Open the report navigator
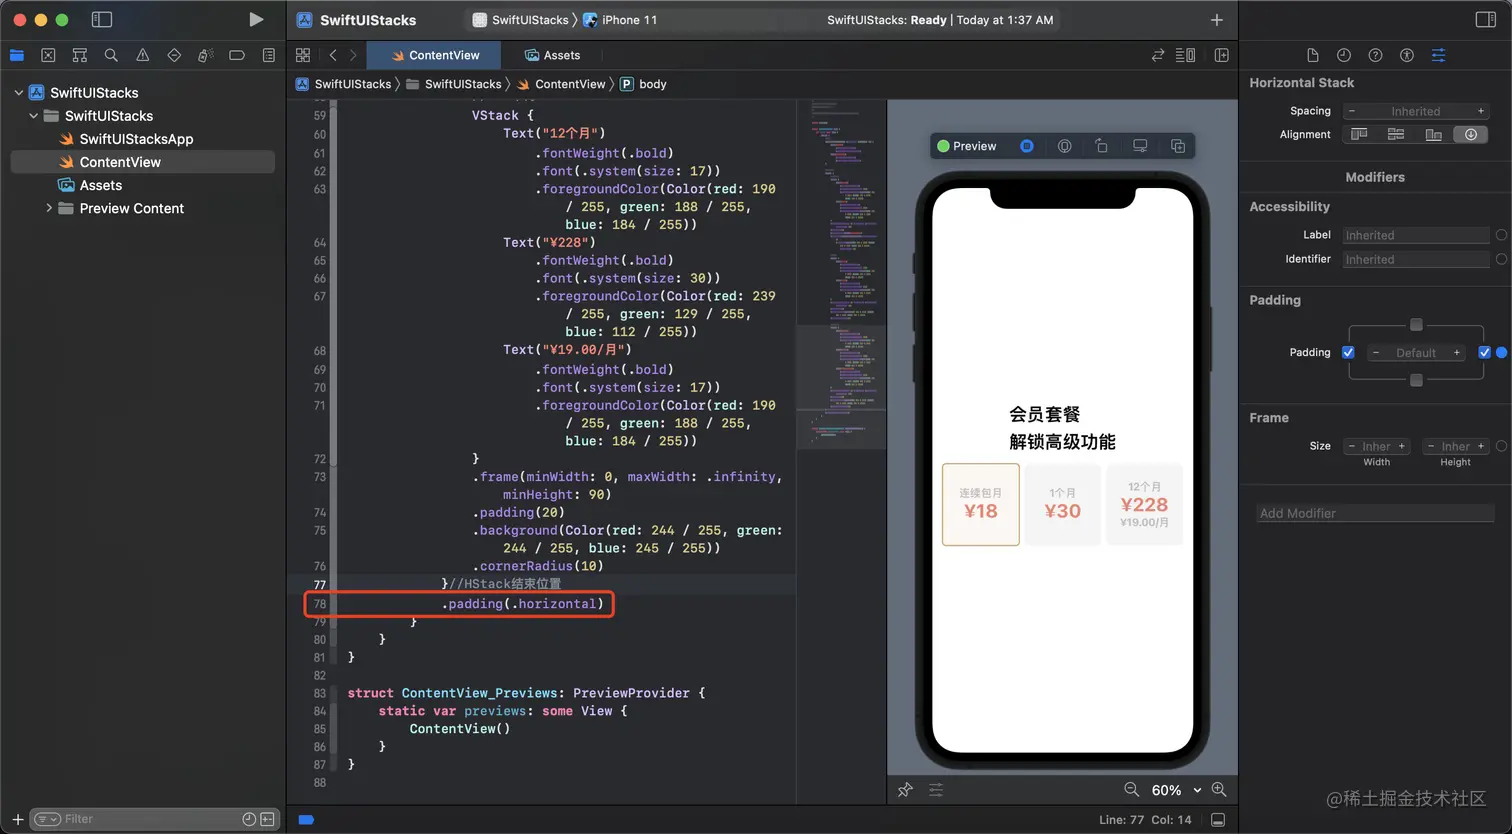 point(268,55)
